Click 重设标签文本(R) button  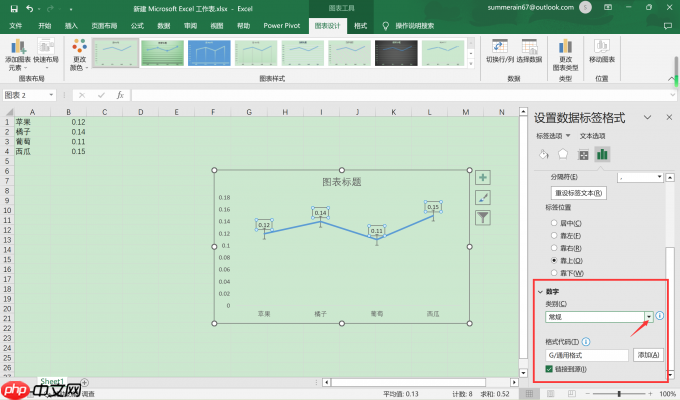tap(579, 193)
